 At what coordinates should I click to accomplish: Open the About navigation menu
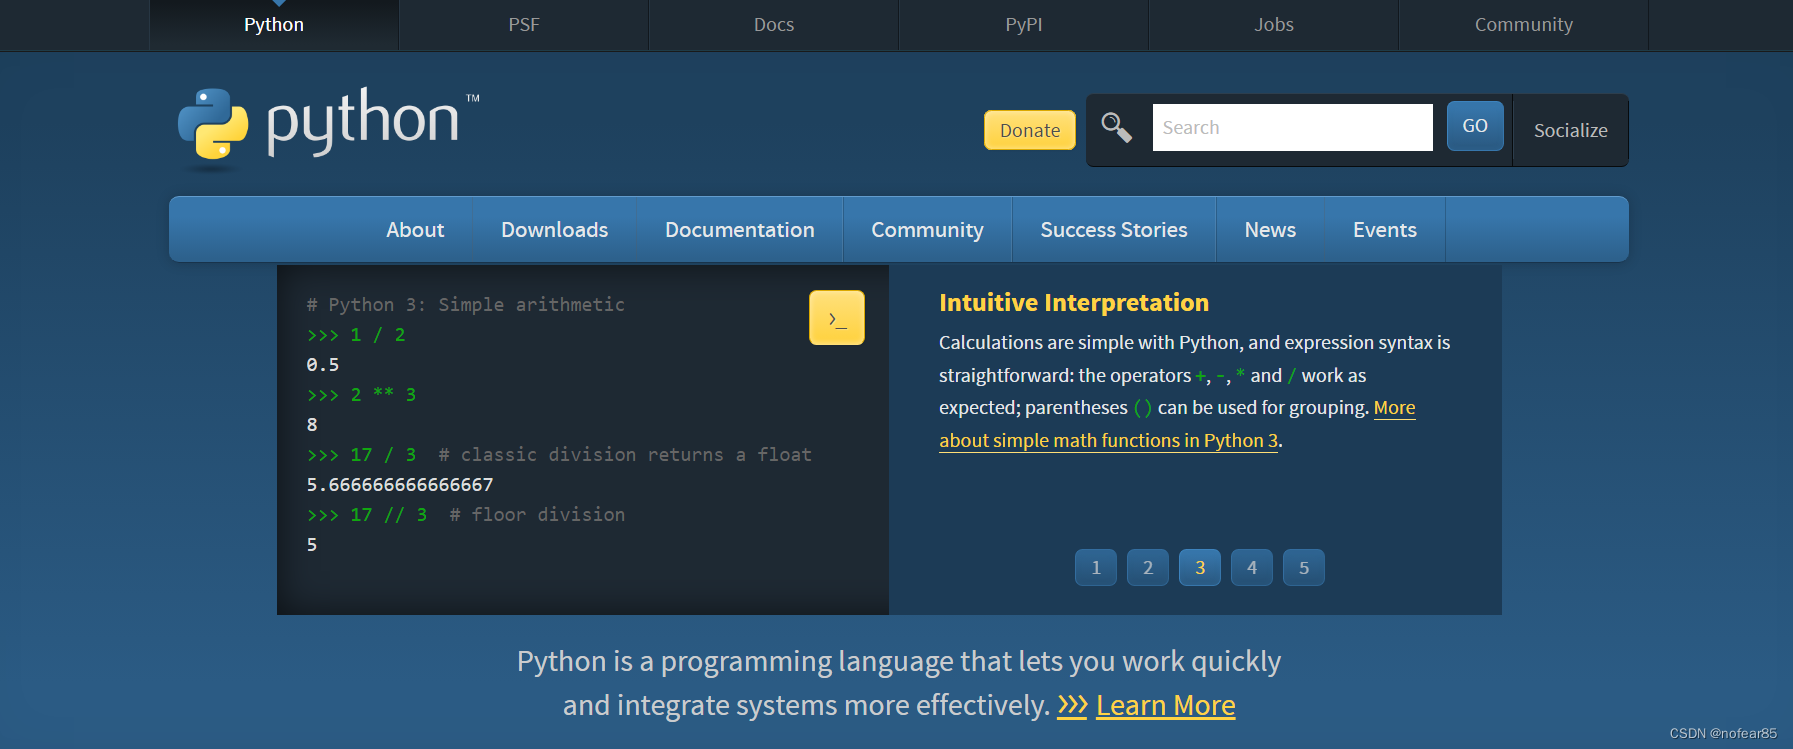coord(415,230)
